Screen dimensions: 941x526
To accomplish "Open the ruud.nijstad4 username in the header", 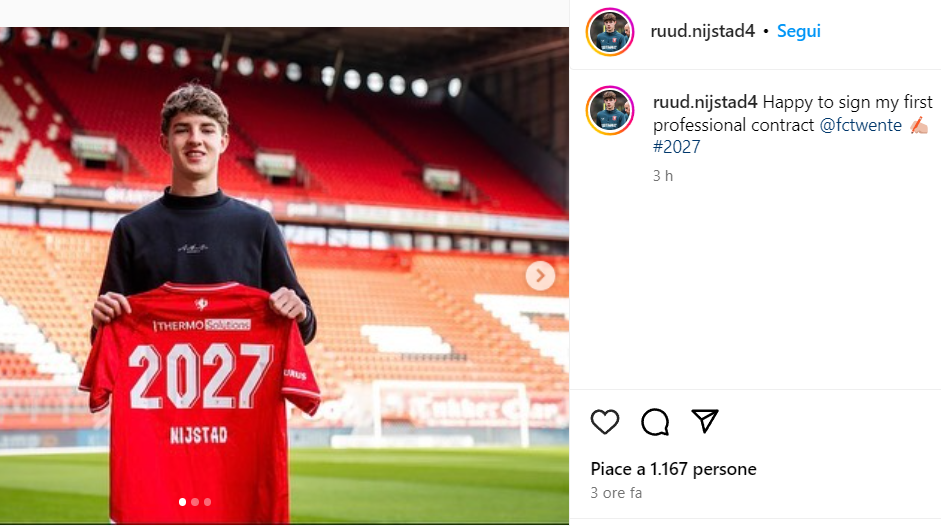I will pos(702,31).
